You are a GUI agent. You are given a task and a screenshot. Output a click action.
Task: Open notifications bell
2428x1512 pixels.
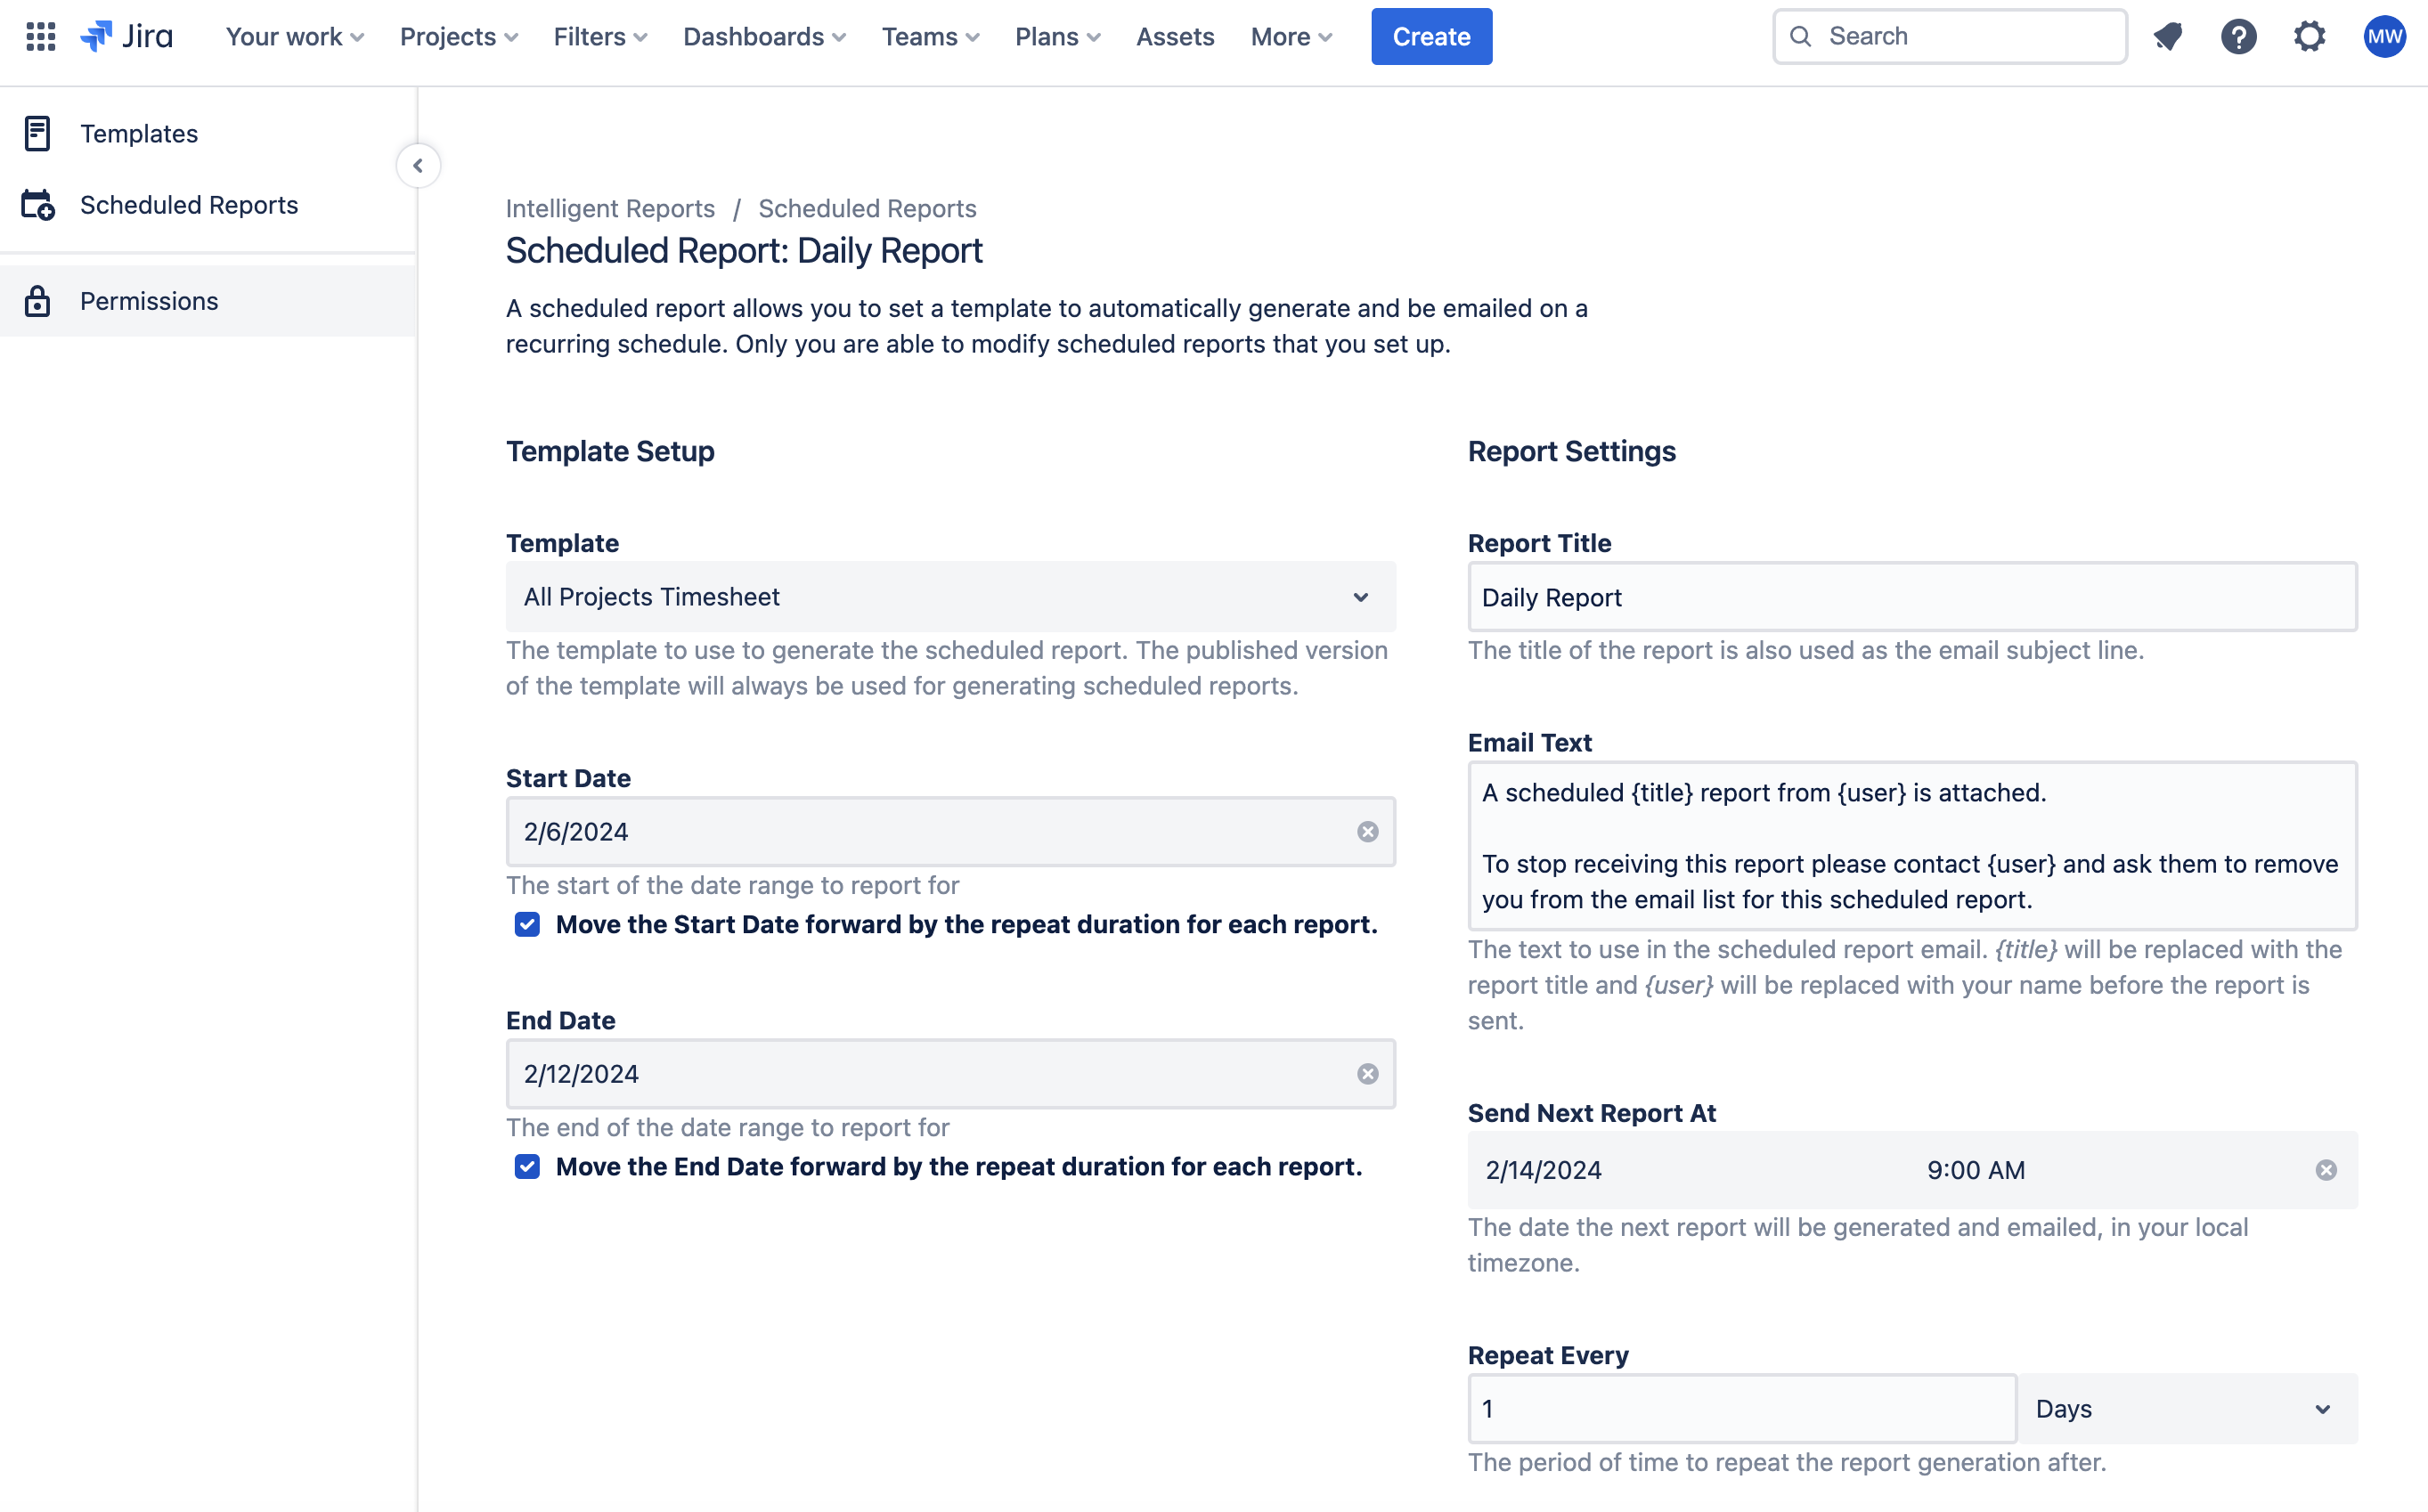pos(2167,36)
